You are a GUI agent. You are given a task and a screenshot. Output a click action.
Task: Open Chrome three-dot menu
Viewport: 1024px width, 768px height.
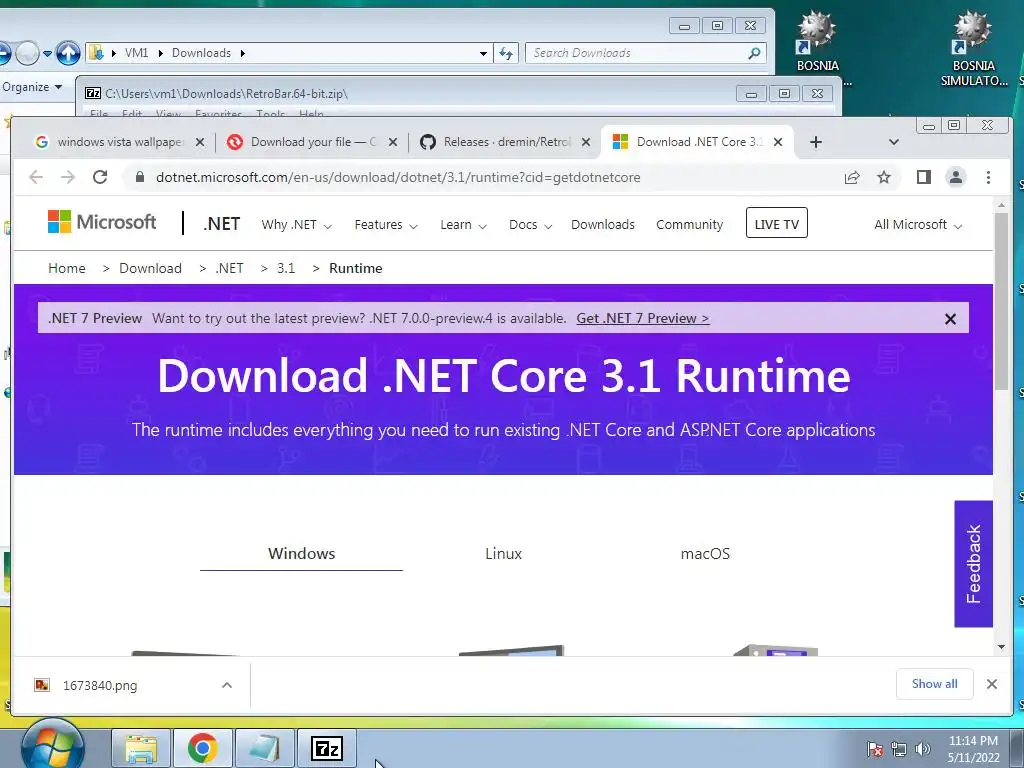(988, 177)
